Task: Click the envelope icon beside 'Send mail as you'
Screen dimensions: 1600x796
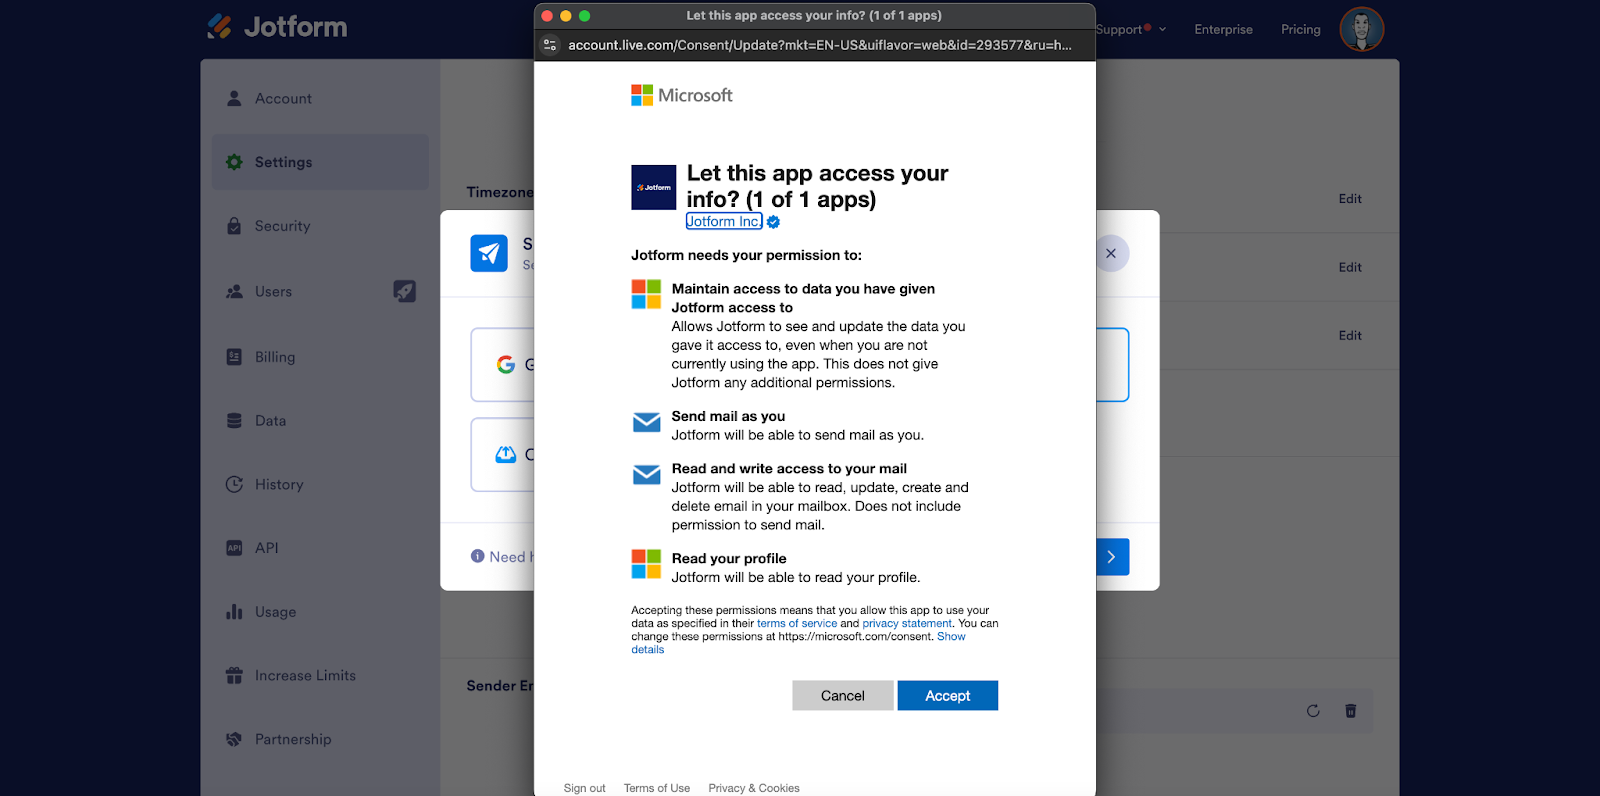Action: pyautogui.click(x=646, y=422)
